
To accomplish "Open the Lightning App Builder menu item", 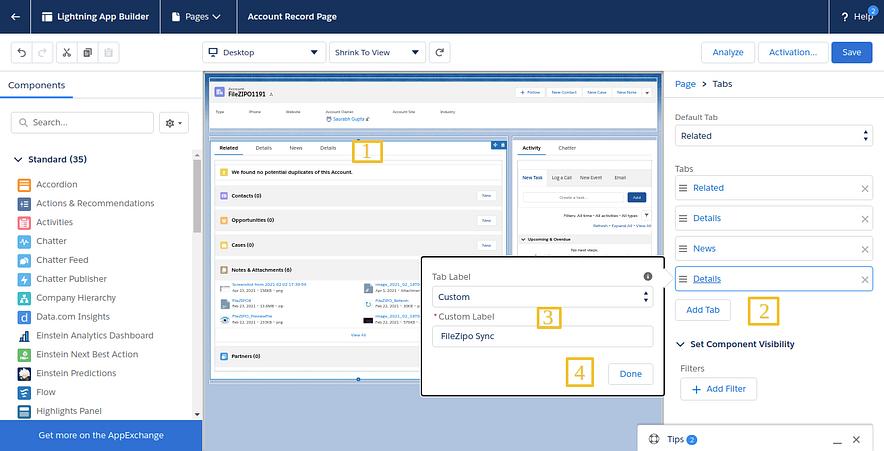I will click(96, 17).
